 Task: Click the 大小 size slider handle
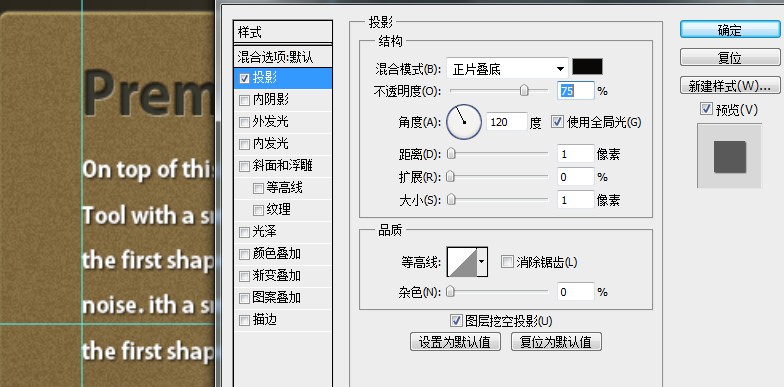tap(451, 200)
